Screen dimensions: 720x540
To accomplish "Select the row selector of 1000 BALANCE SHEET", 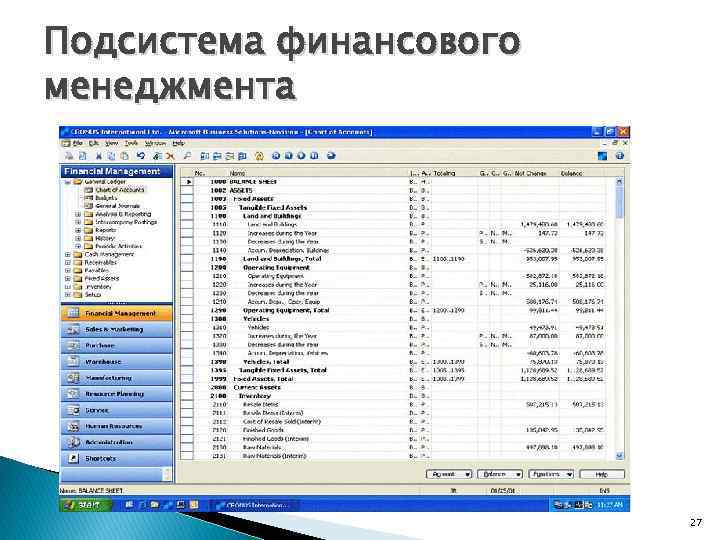I will [187, 182].
